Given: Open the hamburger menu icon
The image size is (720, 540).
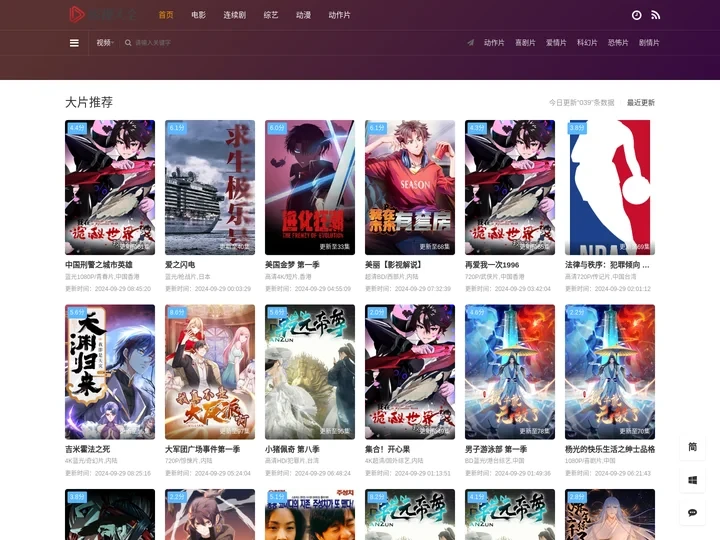Looking at the screenshot, I should pos(74,43).
